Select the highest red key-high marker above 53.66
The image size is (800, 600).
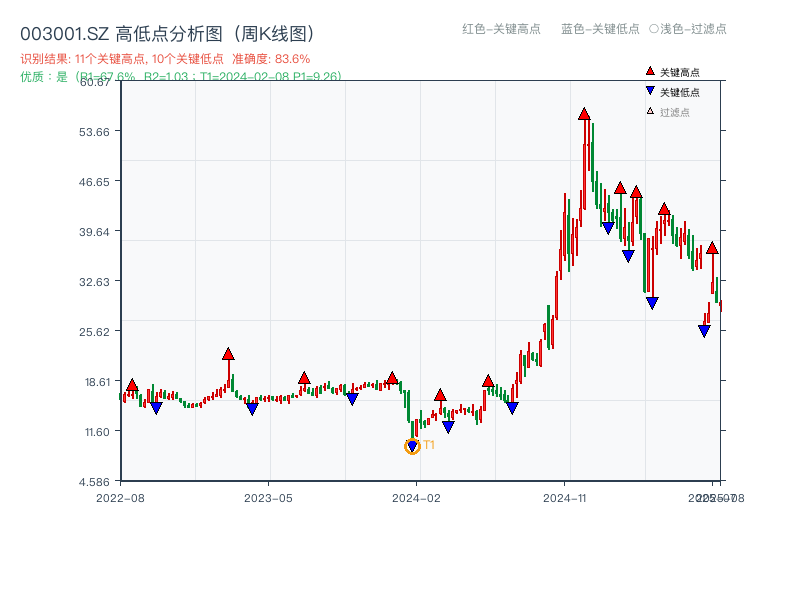pyautogui.click(x=584, y=114)
